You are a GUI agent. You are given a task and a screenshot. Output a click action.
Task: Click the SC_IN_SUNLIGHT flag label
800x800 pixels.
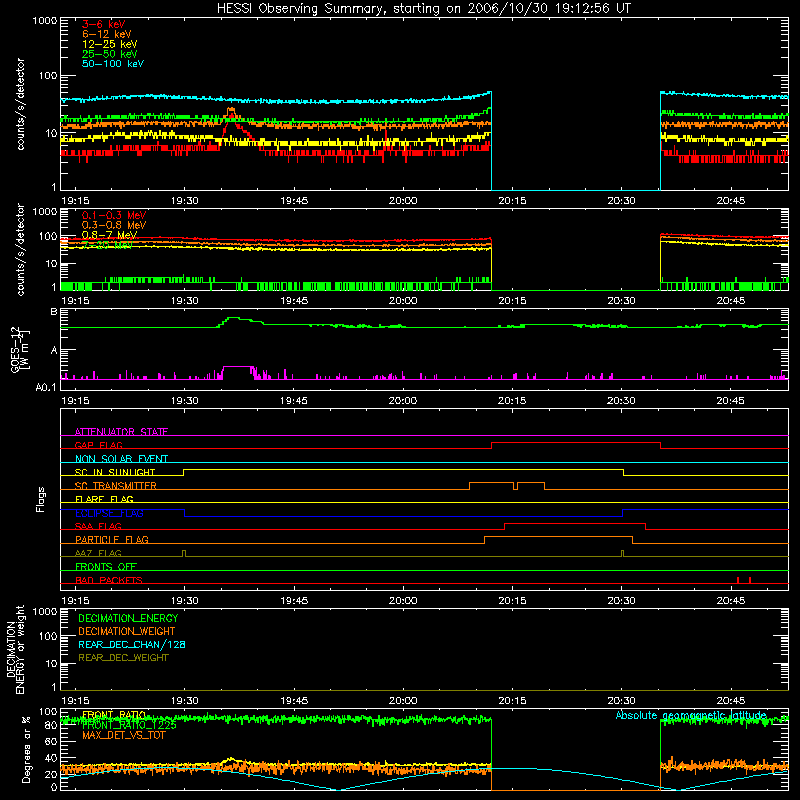coord(115,472)
